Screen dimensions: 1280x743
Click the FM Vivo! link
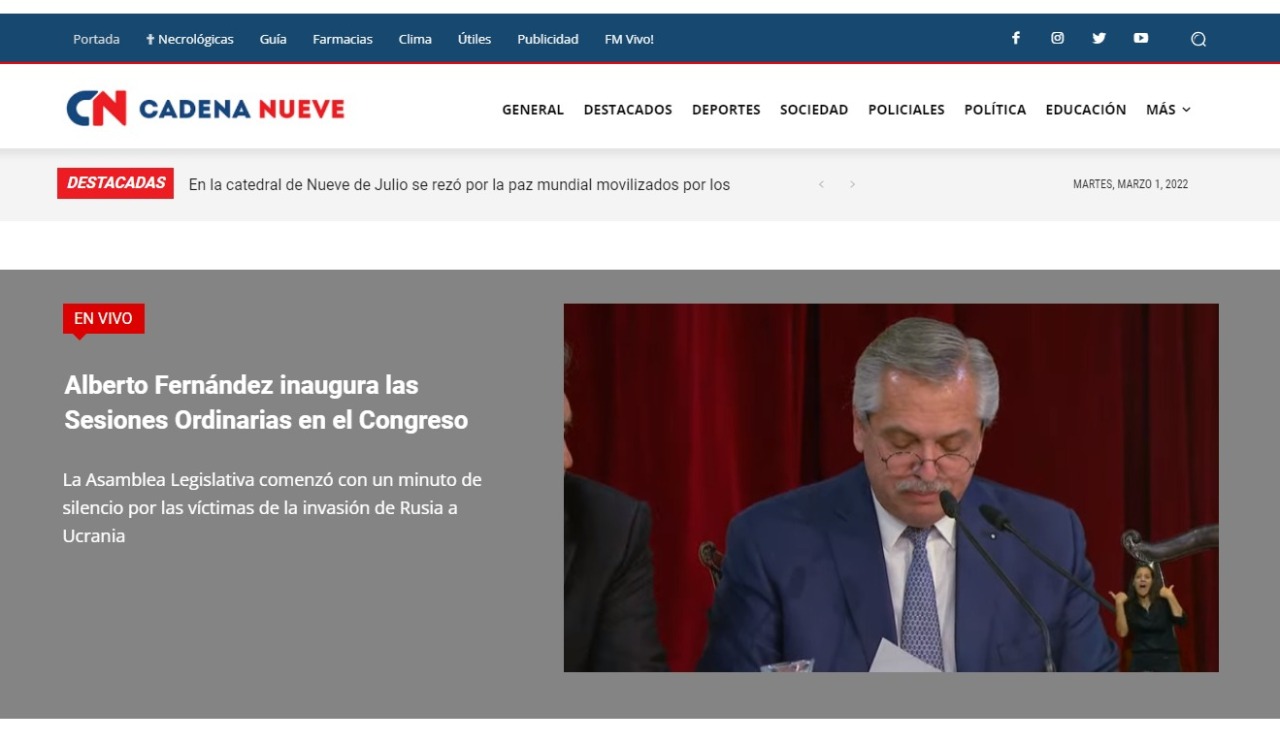[x=629, y=40]
